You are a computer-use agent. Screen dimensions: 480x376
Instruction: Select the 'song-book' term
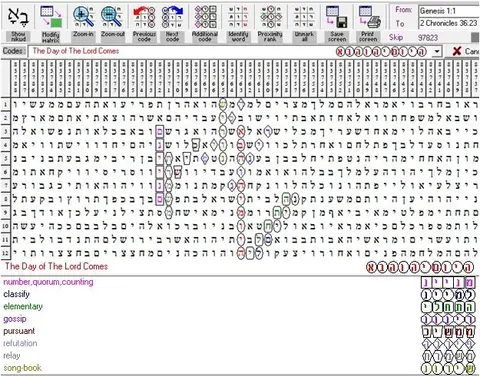(22, 368)
